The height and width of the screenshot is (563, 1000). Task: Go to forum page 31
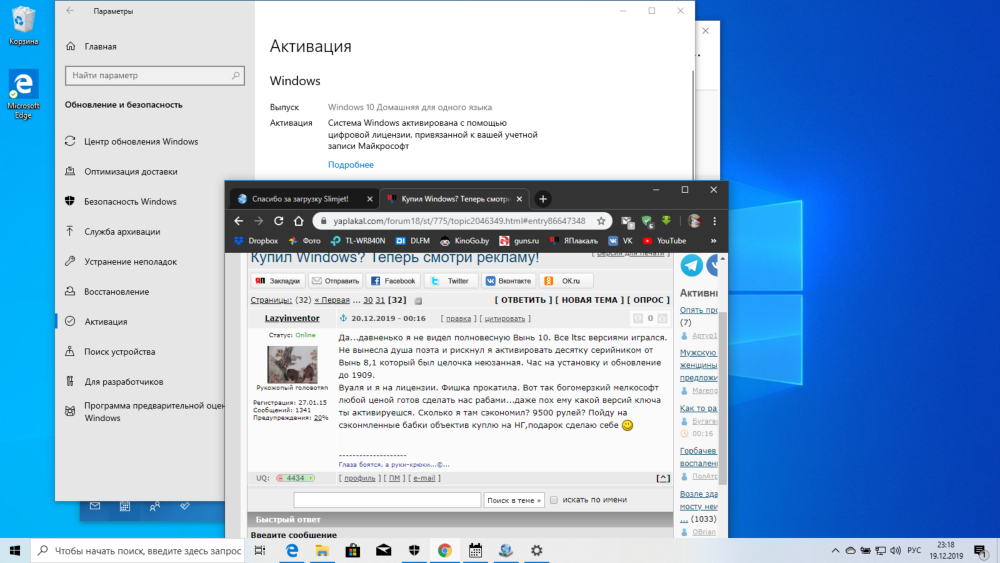380,300
